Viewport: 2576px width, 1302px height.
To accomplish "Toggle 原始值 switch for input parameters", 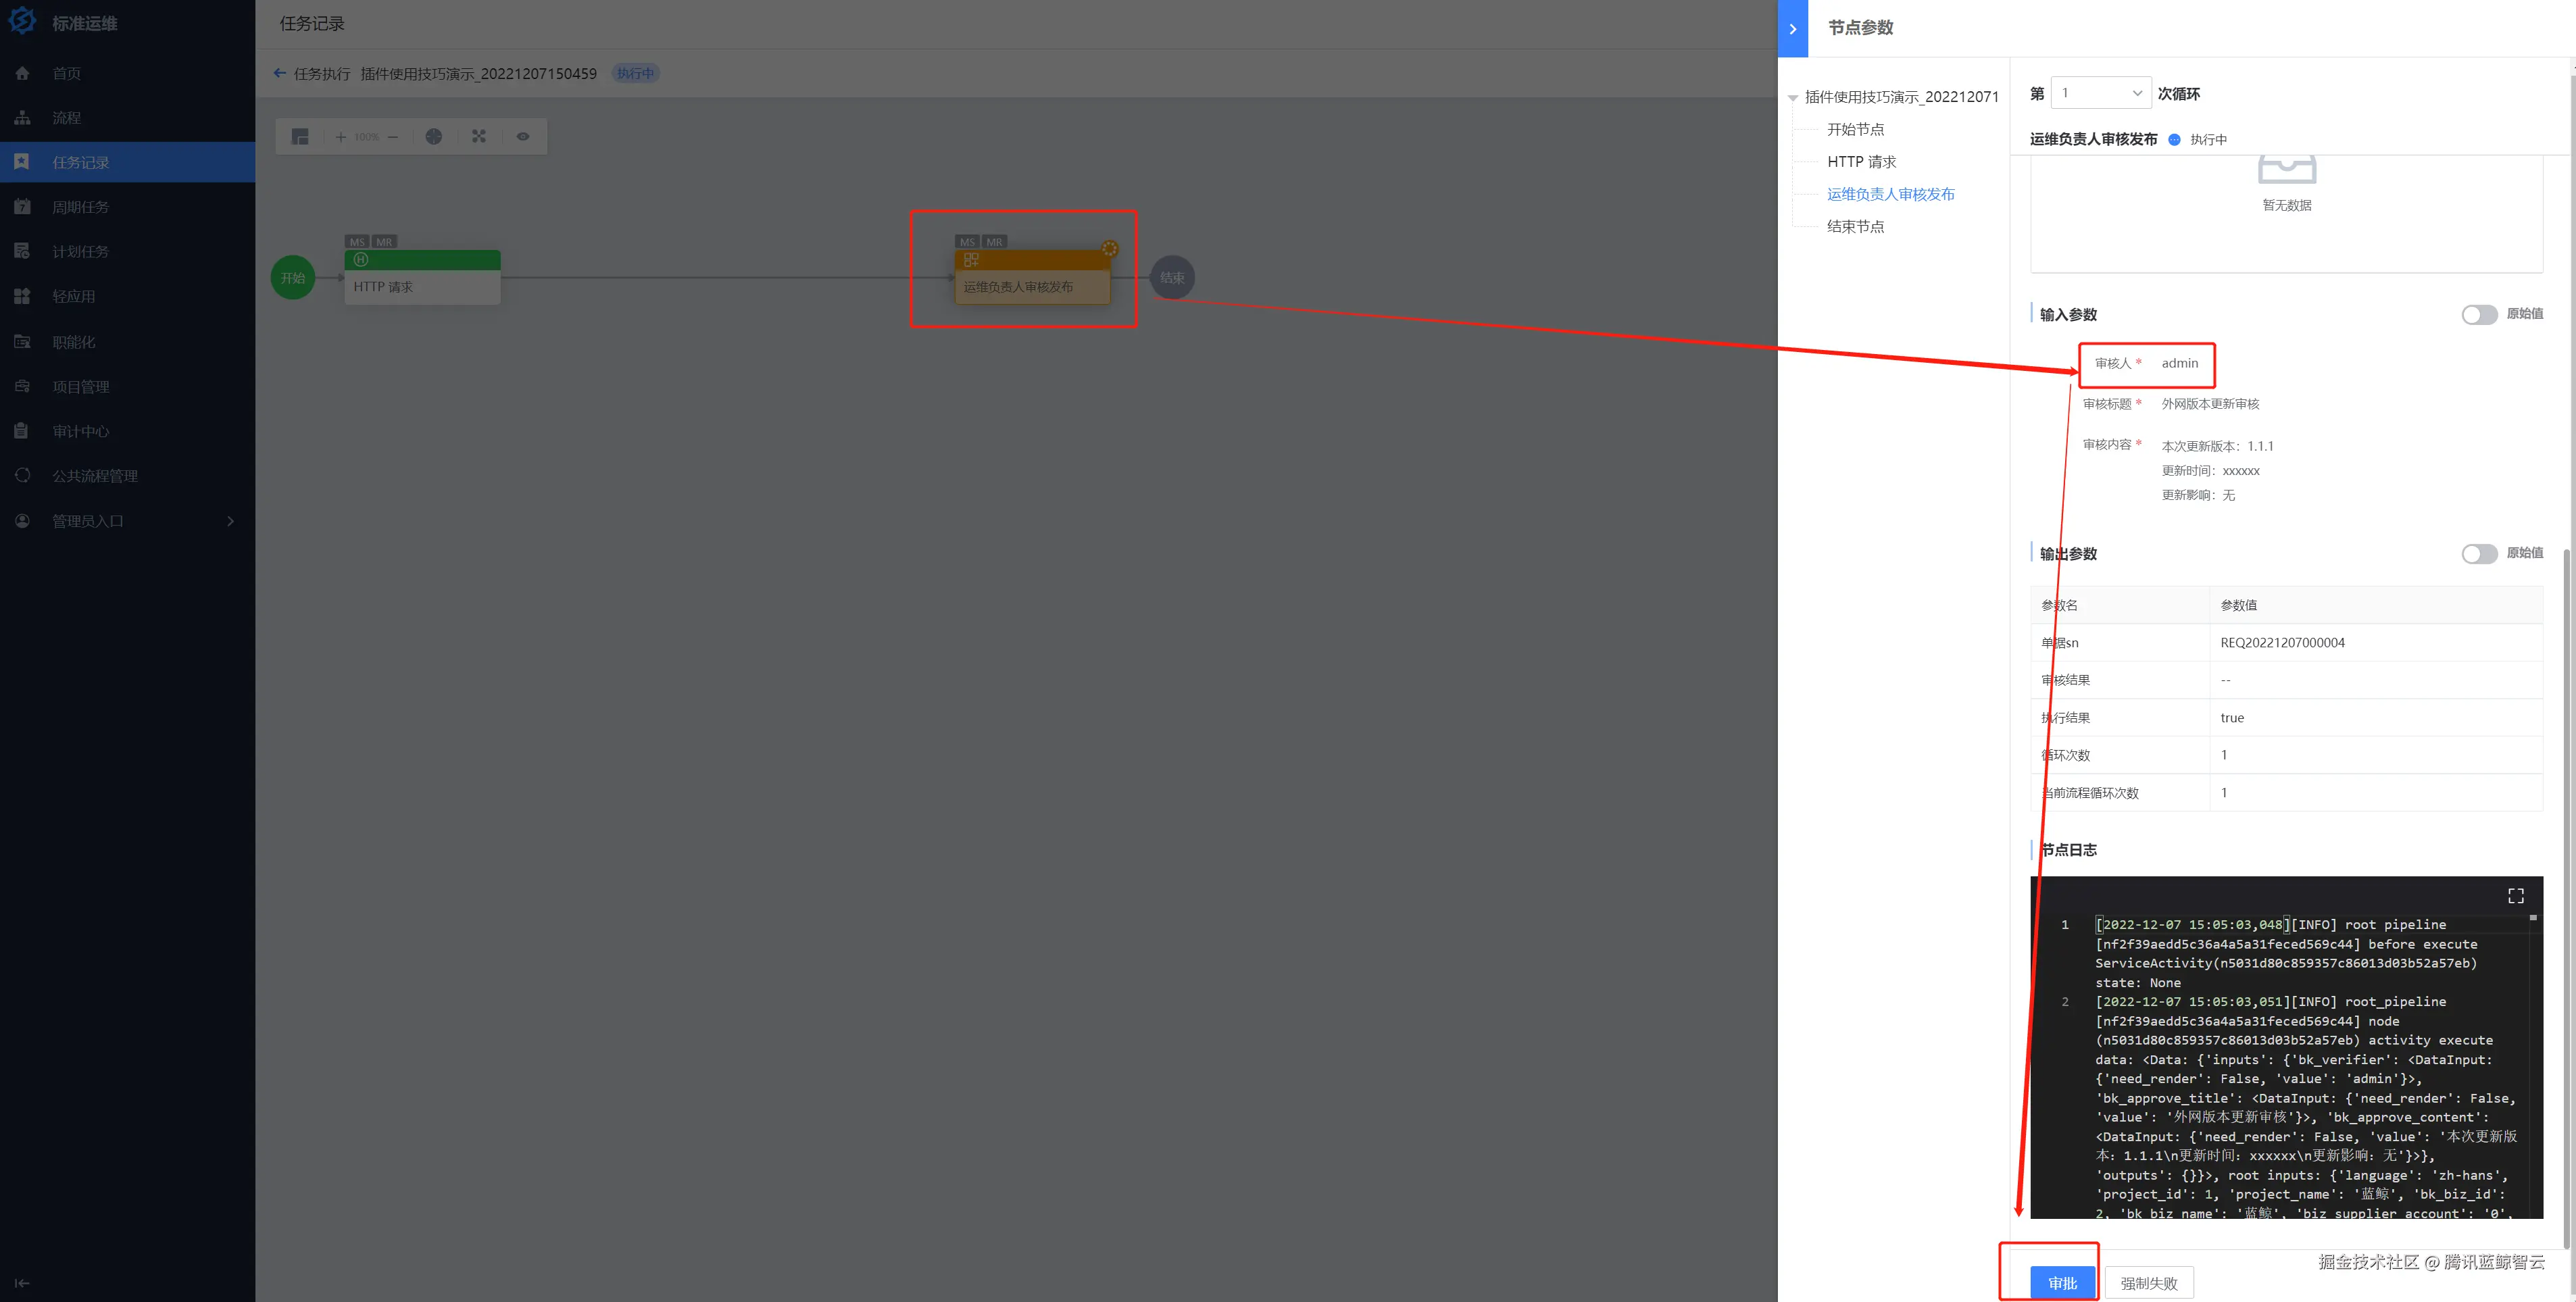I will coord(2479,315).
